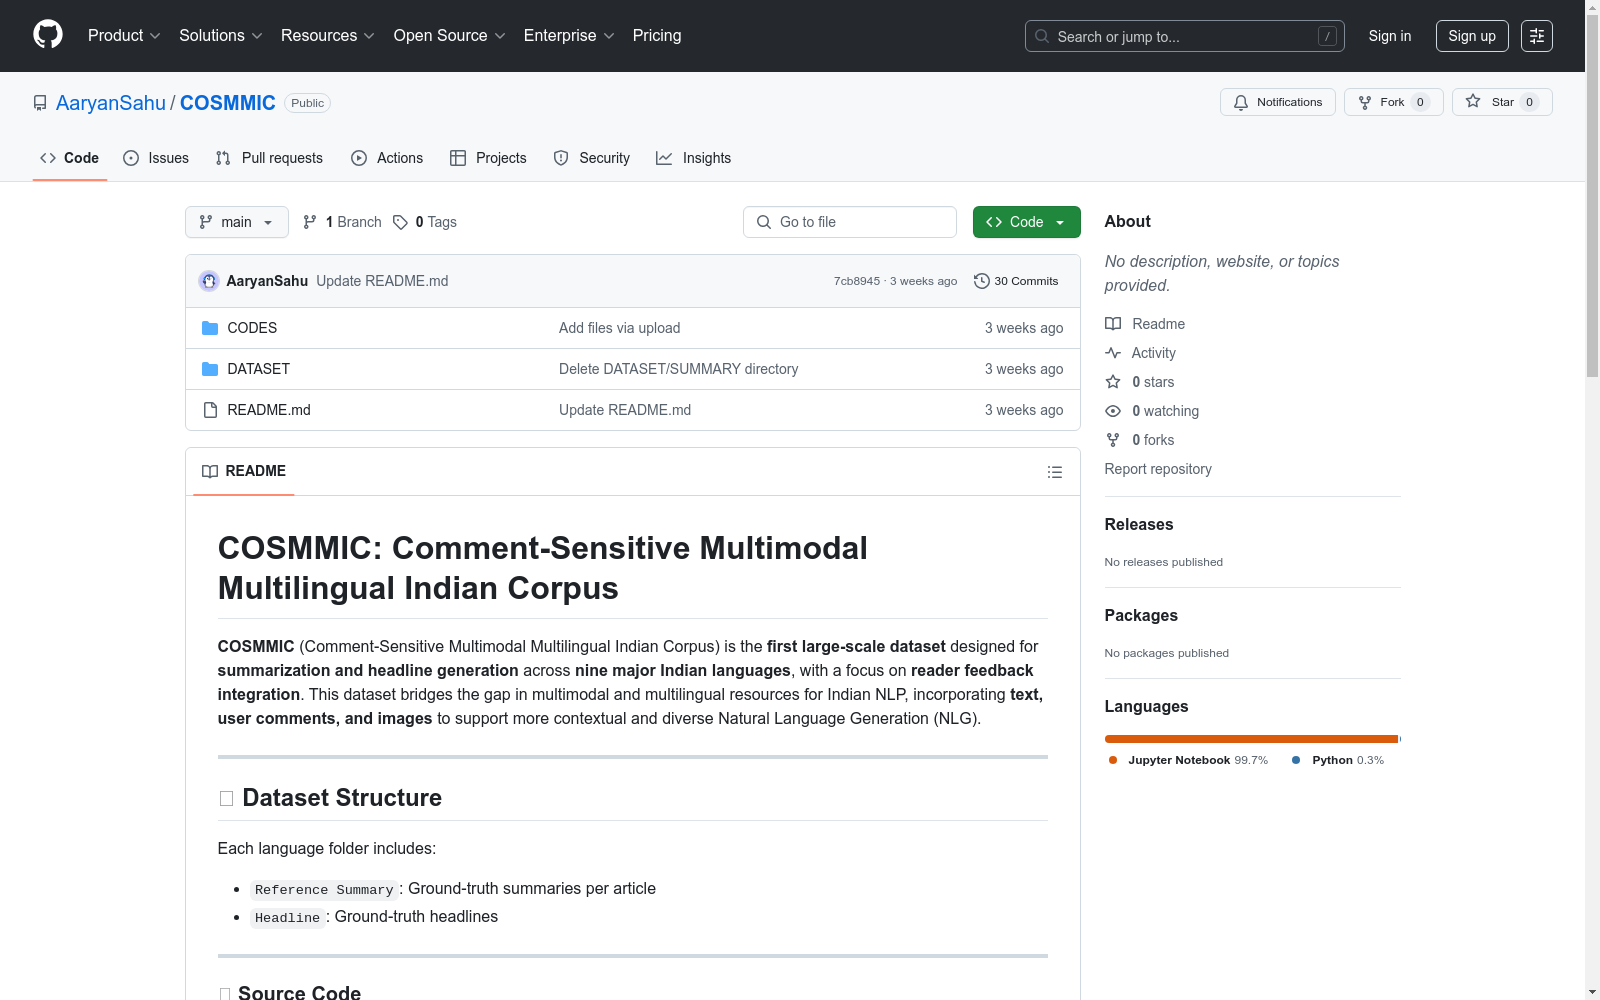
Task: Click the bell icon in Notifications button
Action: tap(1241, 102)
